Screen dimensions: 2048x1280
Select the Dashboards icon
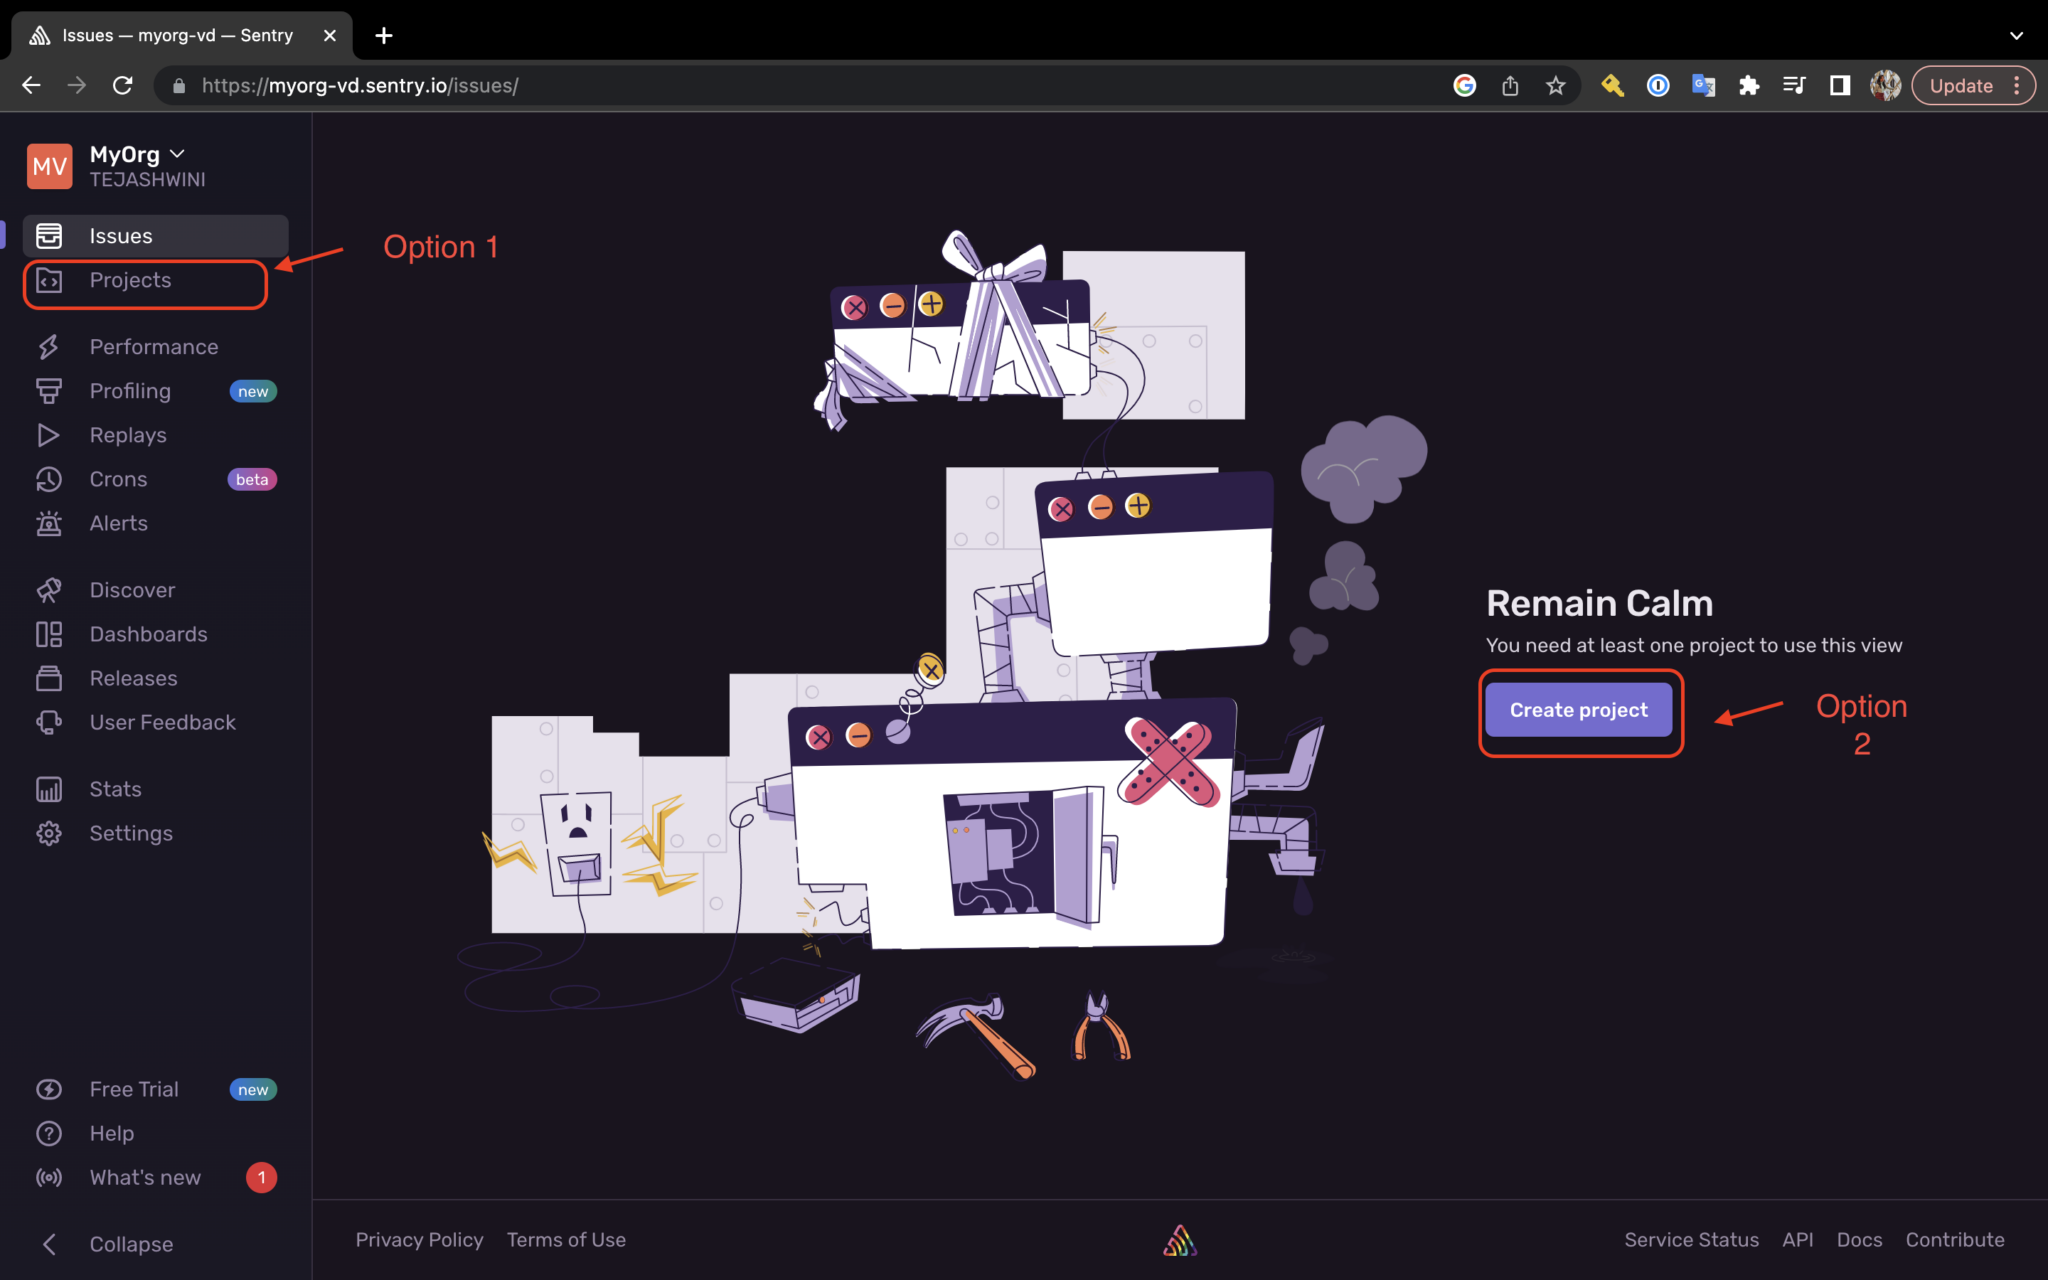[49, 633]
